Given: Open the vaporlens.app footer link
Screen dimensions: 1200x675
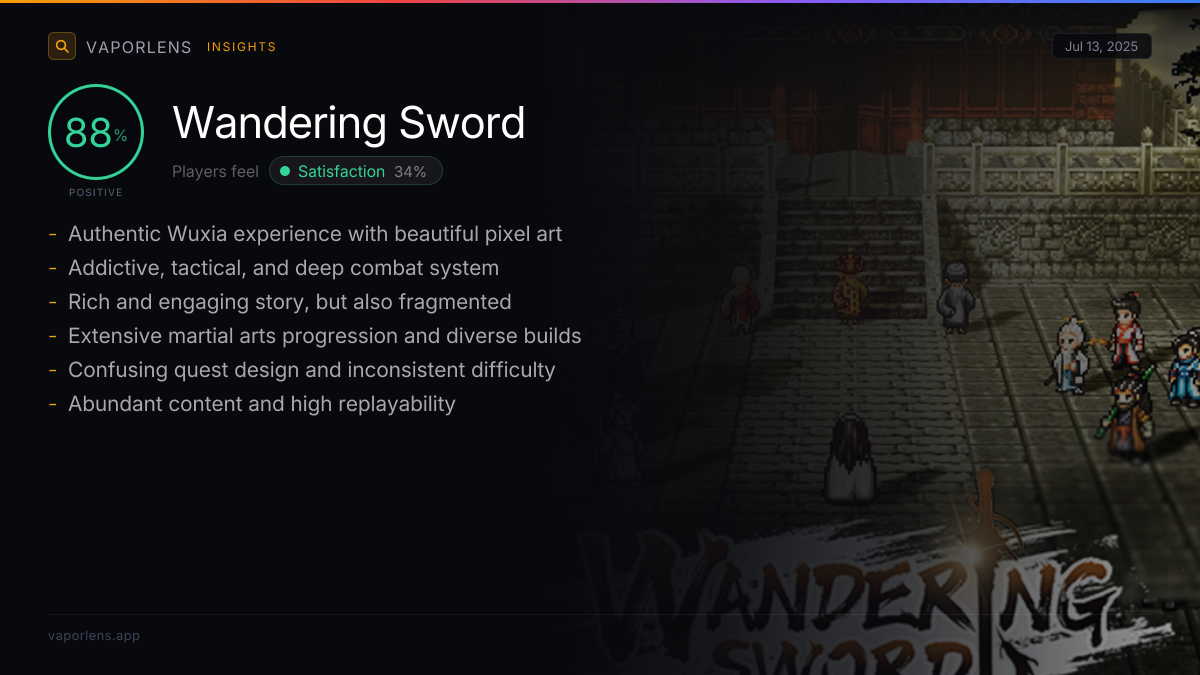Looking at the screenshot, I should (x=94, y=636).
